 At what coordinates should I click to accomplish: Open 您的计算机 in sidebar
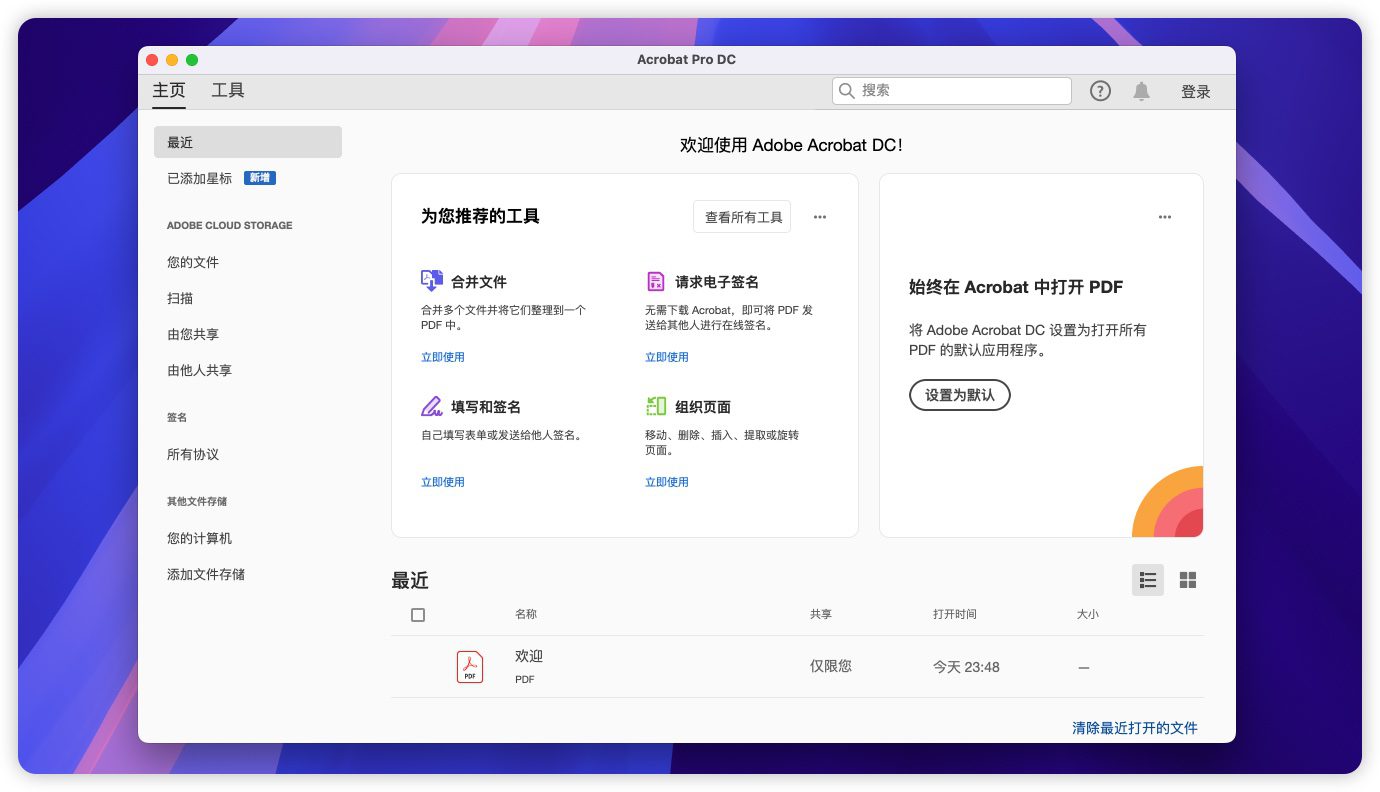coord(200,538)
